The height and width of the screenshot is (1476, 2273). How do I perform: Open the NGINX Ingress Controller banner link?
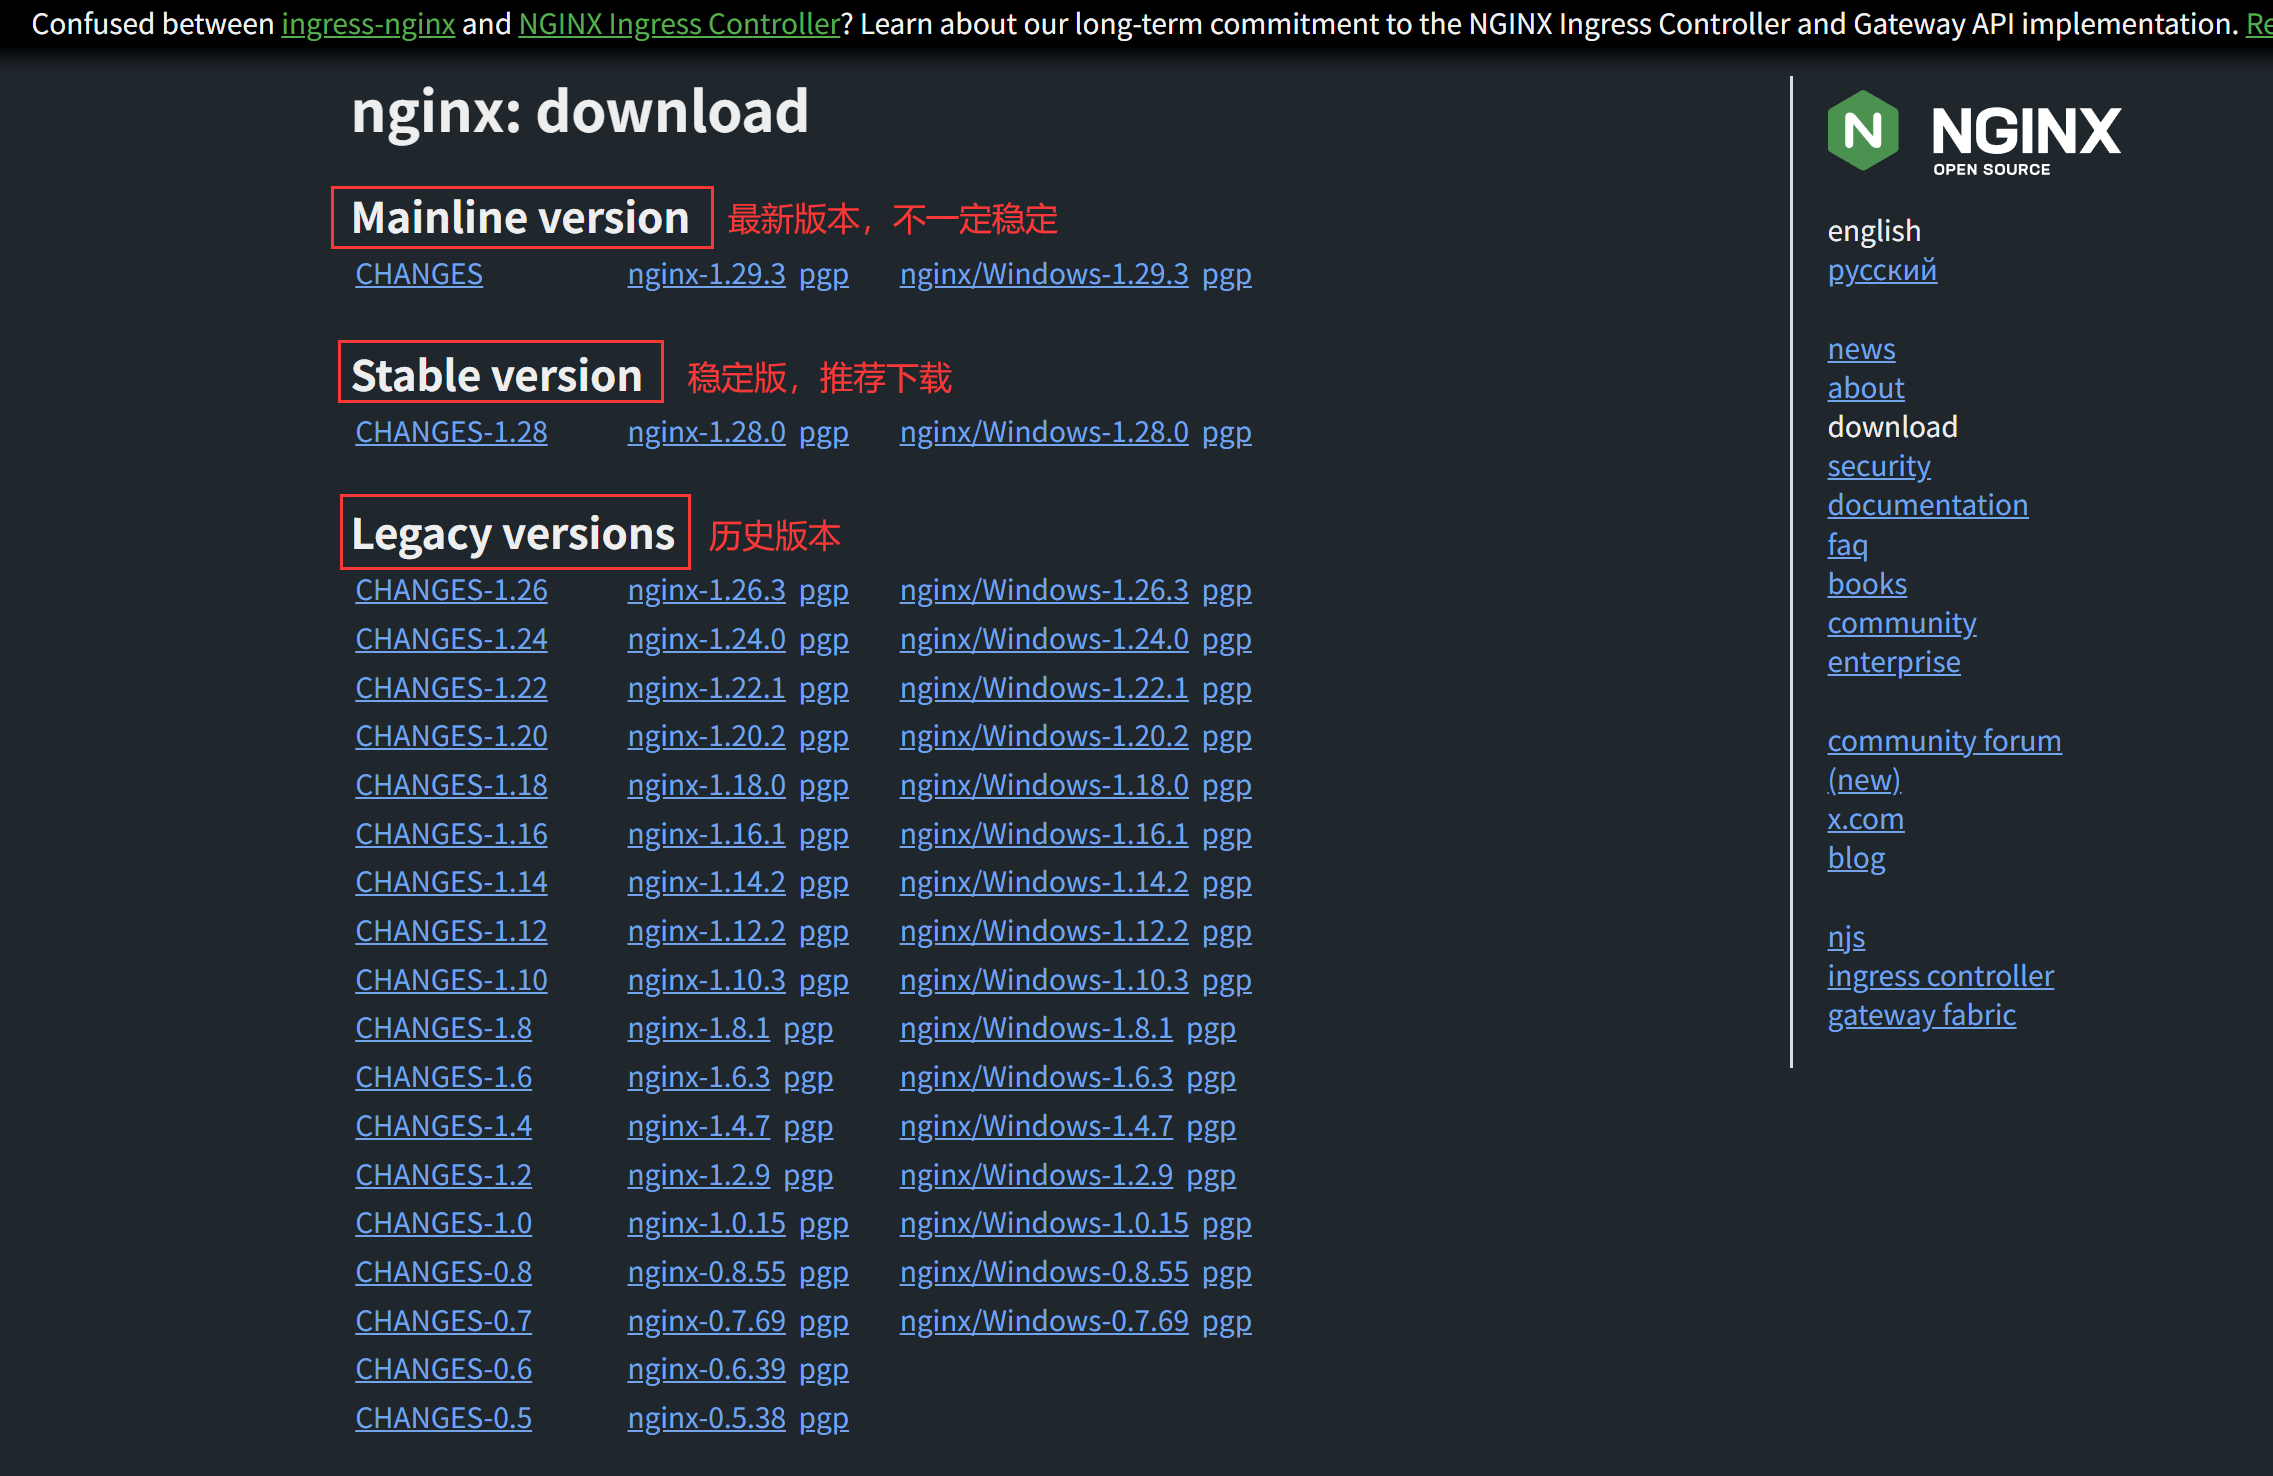pyautogui.click(x=680, y=24)
